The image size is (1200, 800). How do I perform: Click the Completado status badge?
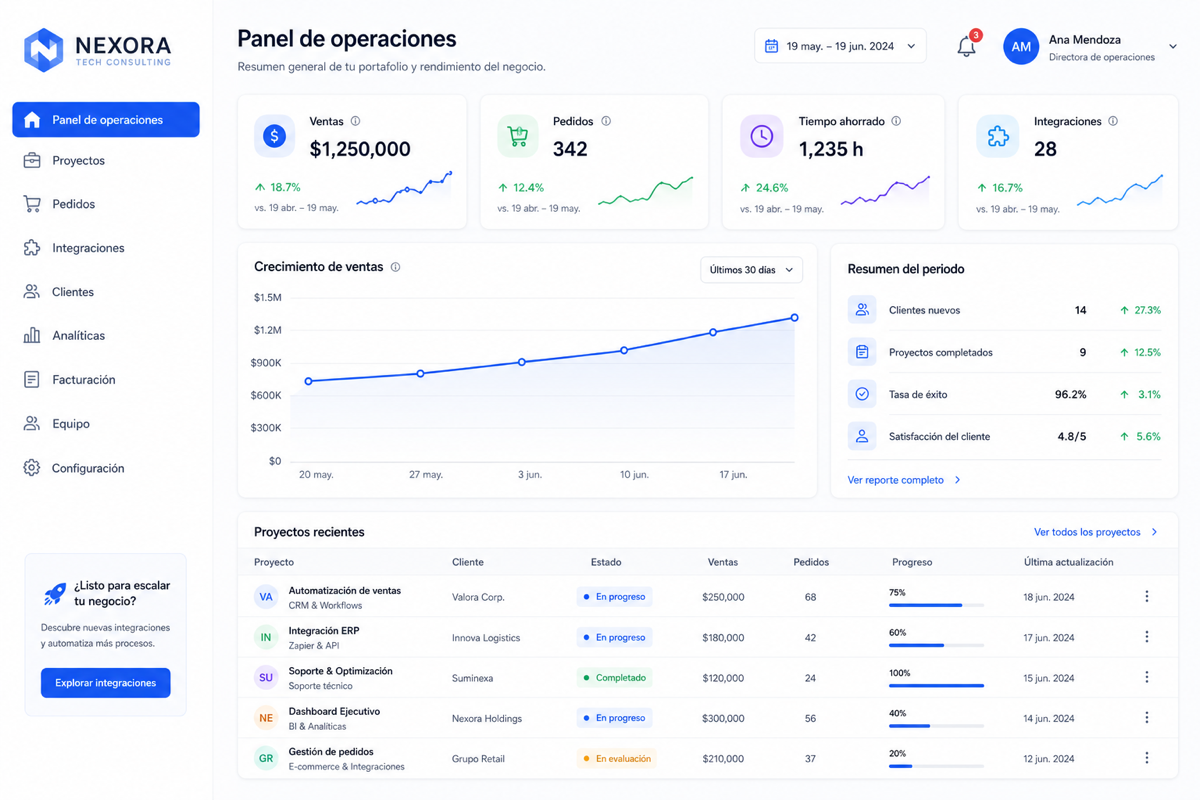coord(614,677)
